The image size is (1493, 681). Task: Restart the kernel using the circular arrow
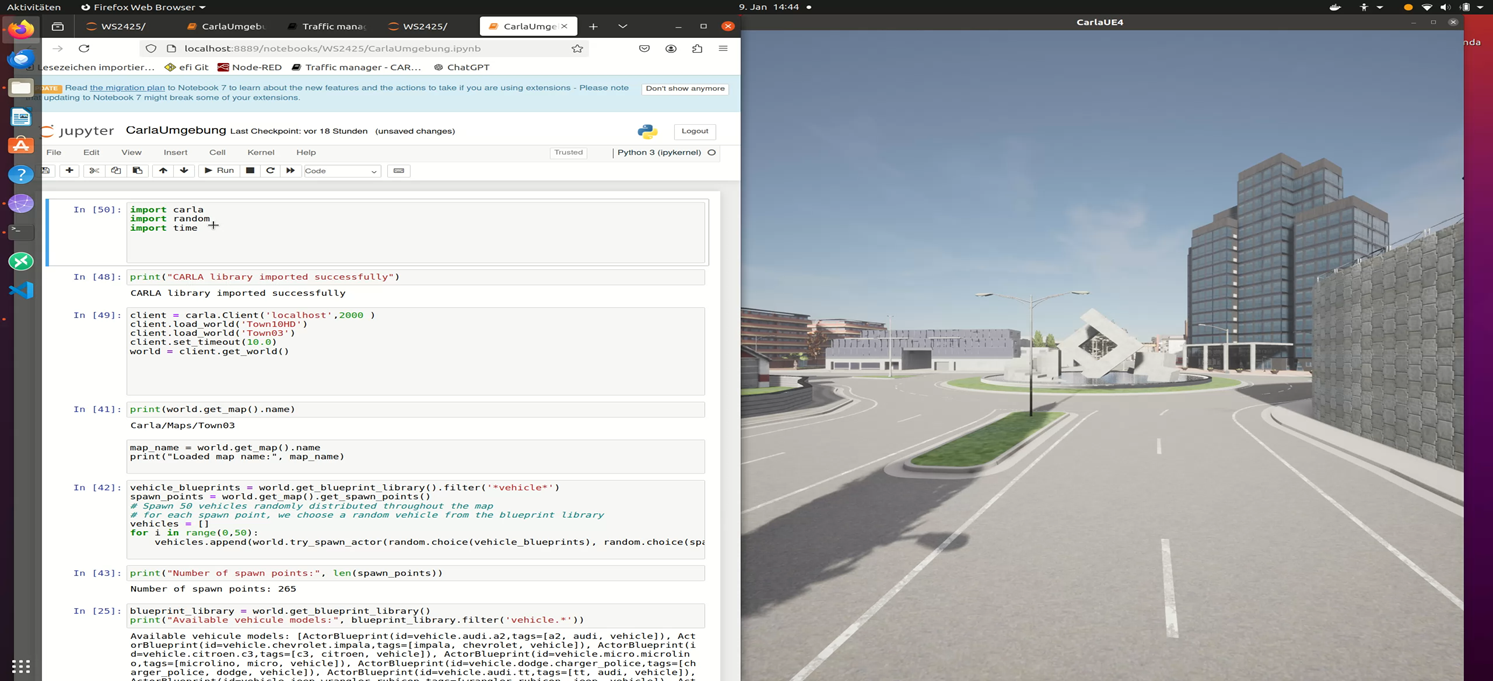270,171
